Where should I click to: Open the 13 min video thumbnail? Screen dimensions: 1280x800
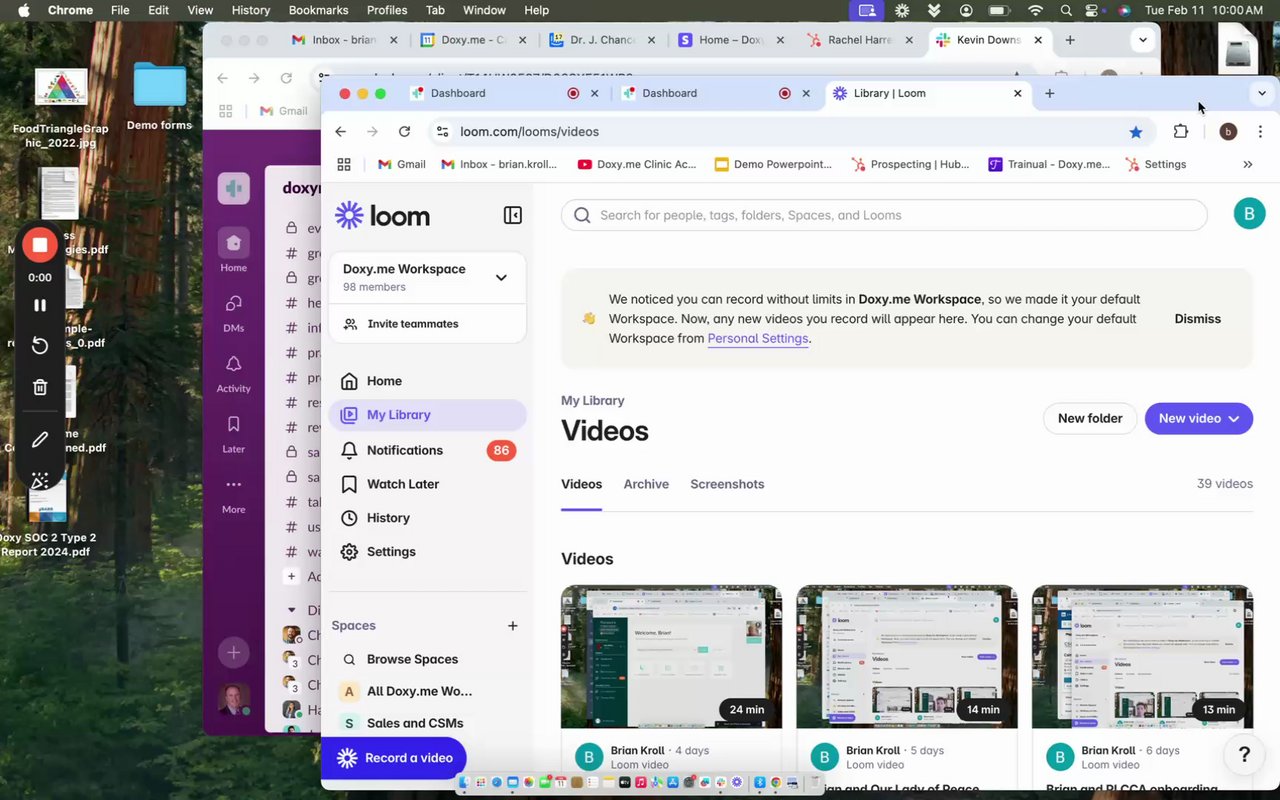coord(1142,657)
